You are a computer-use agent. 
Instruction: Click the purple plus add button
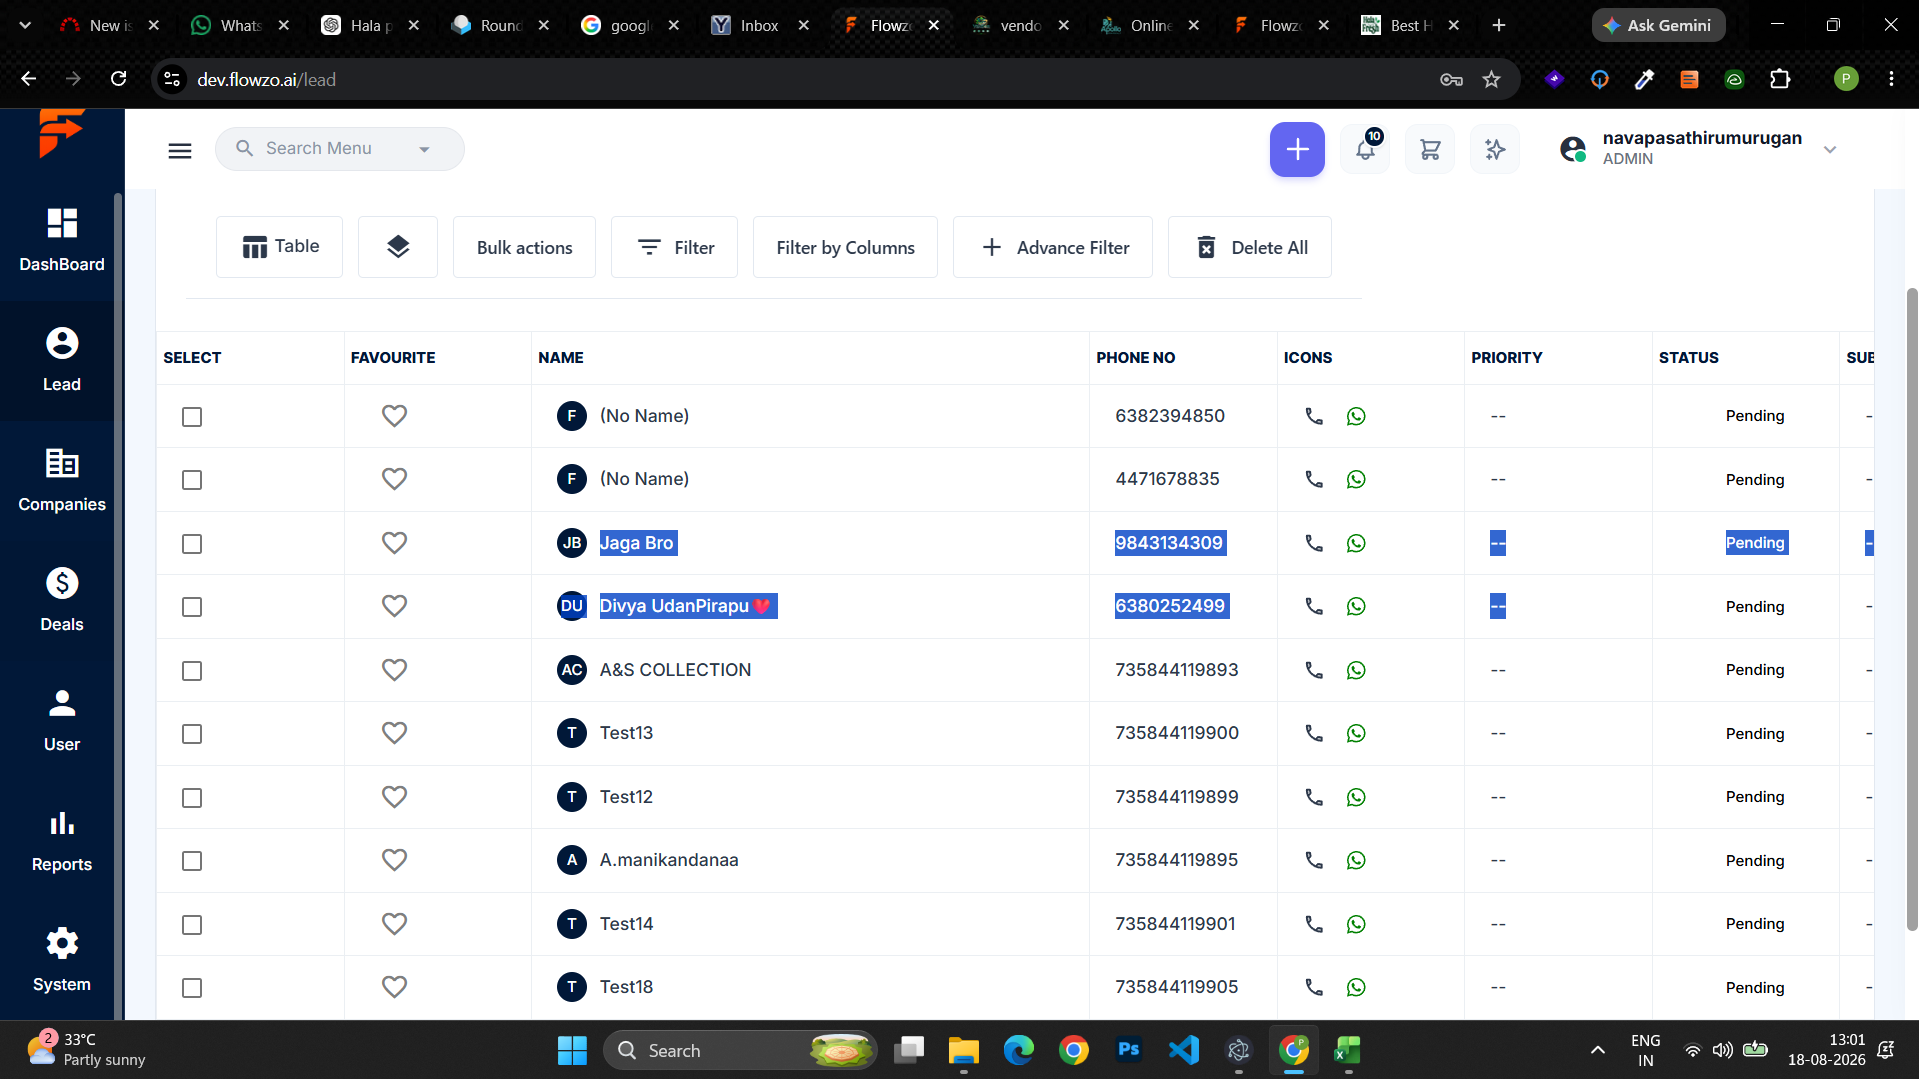point(1297,149)
